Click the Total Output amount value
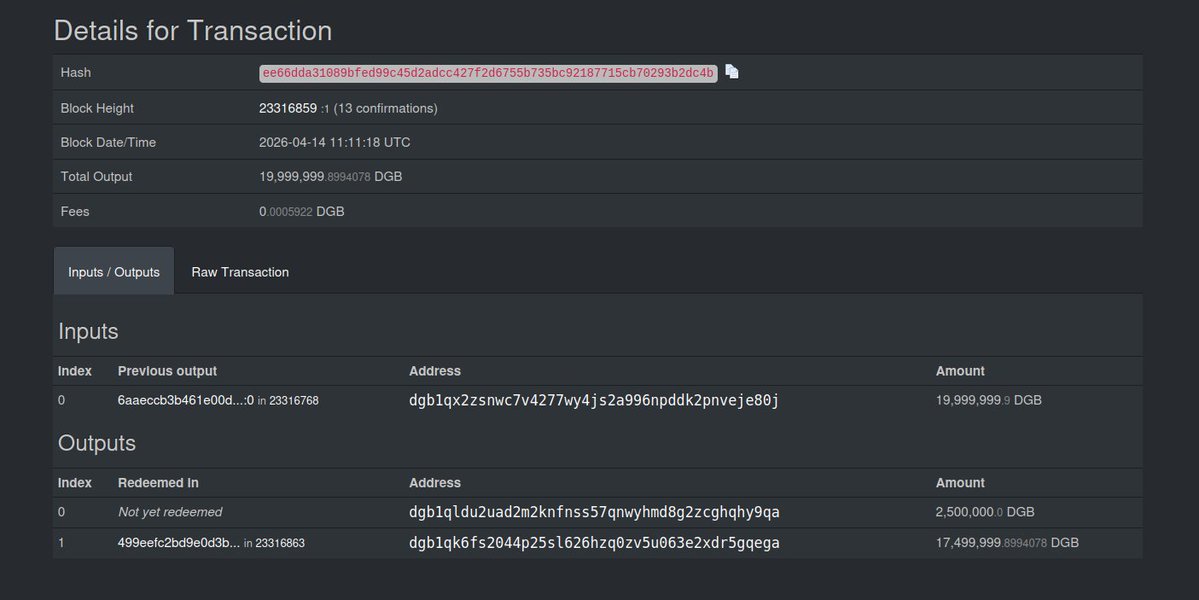This screenshot has height=600, width=1199. (x=330, y=177)
